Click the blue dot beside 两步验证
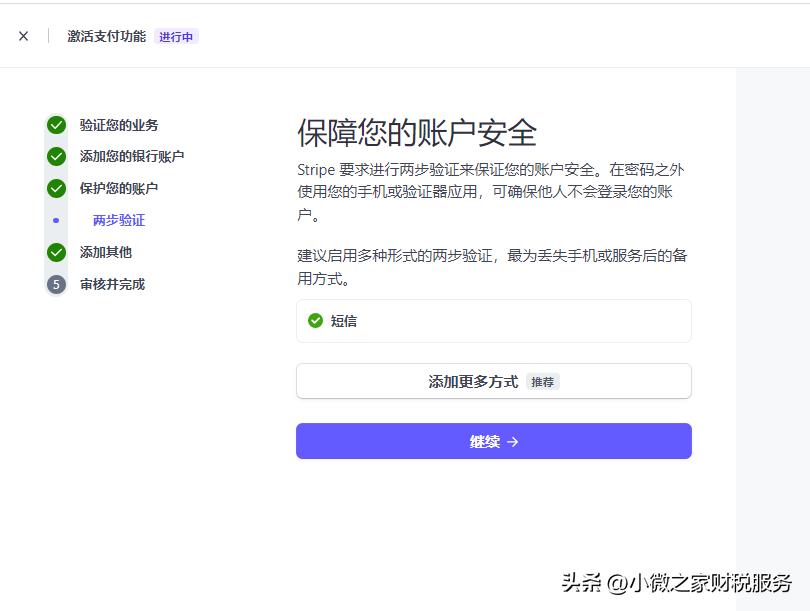The image size is (810, 611). pos(56,218)
